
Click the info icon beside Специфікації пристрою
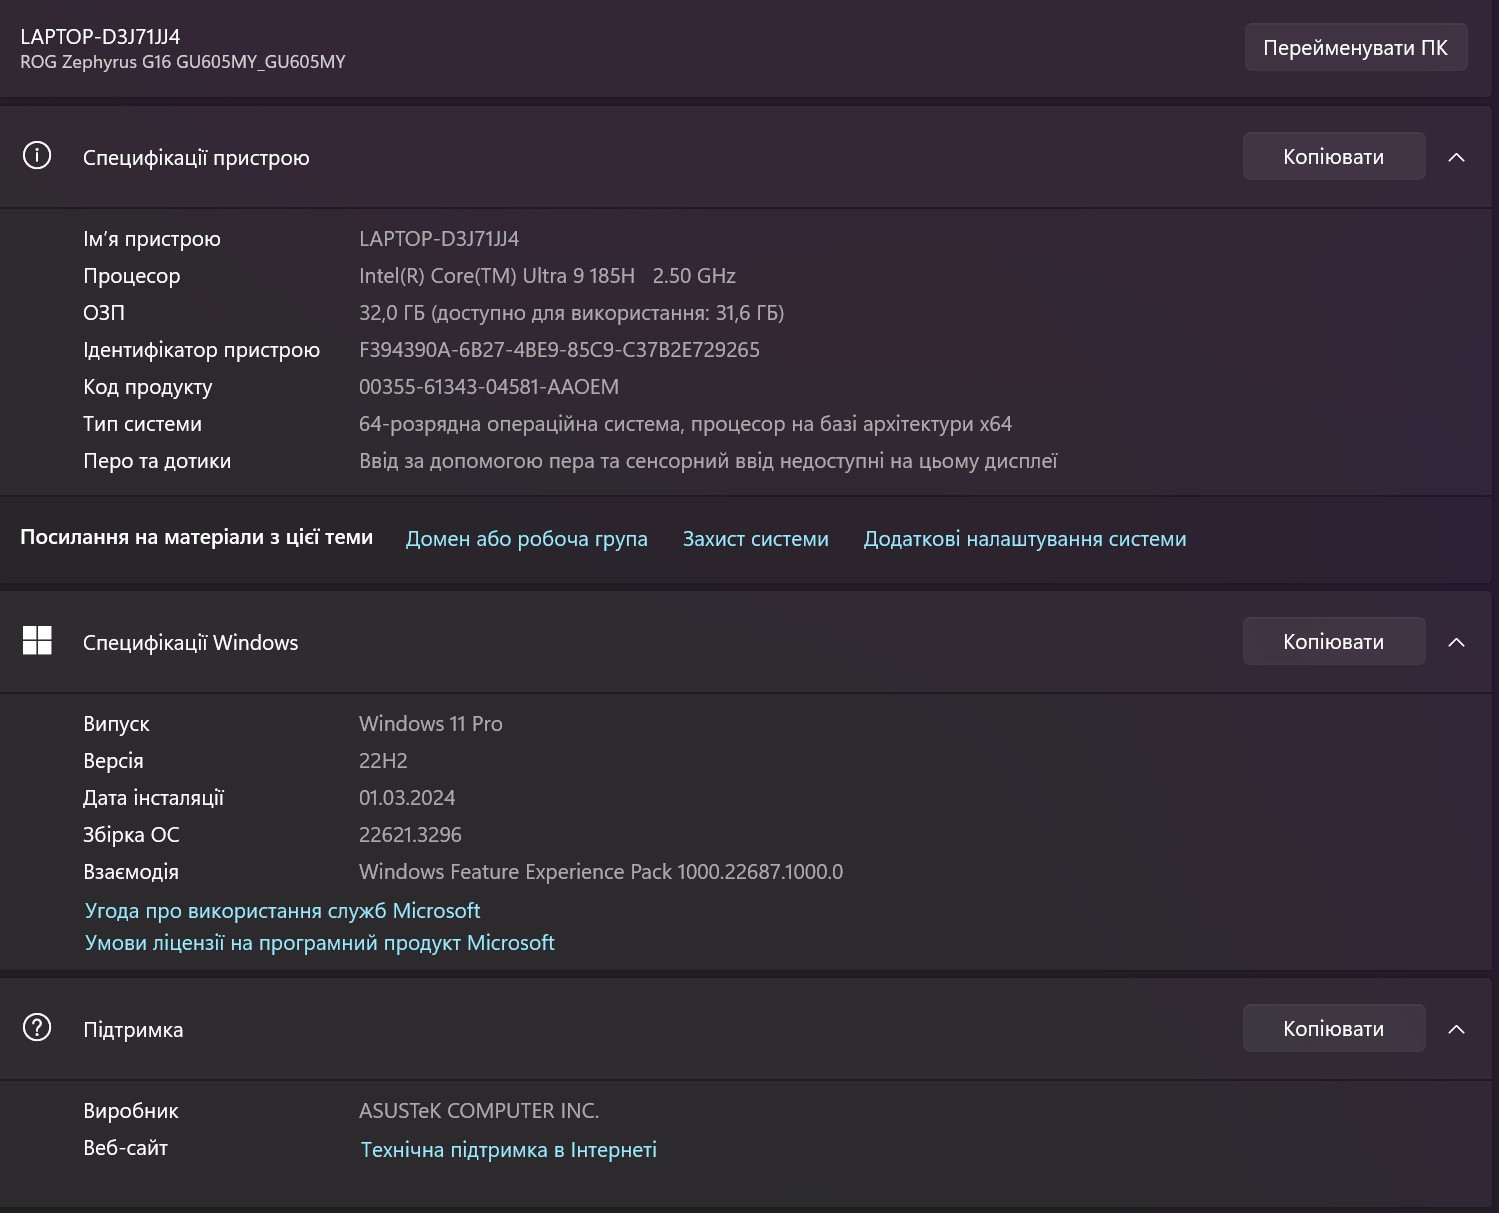point(37,156)
